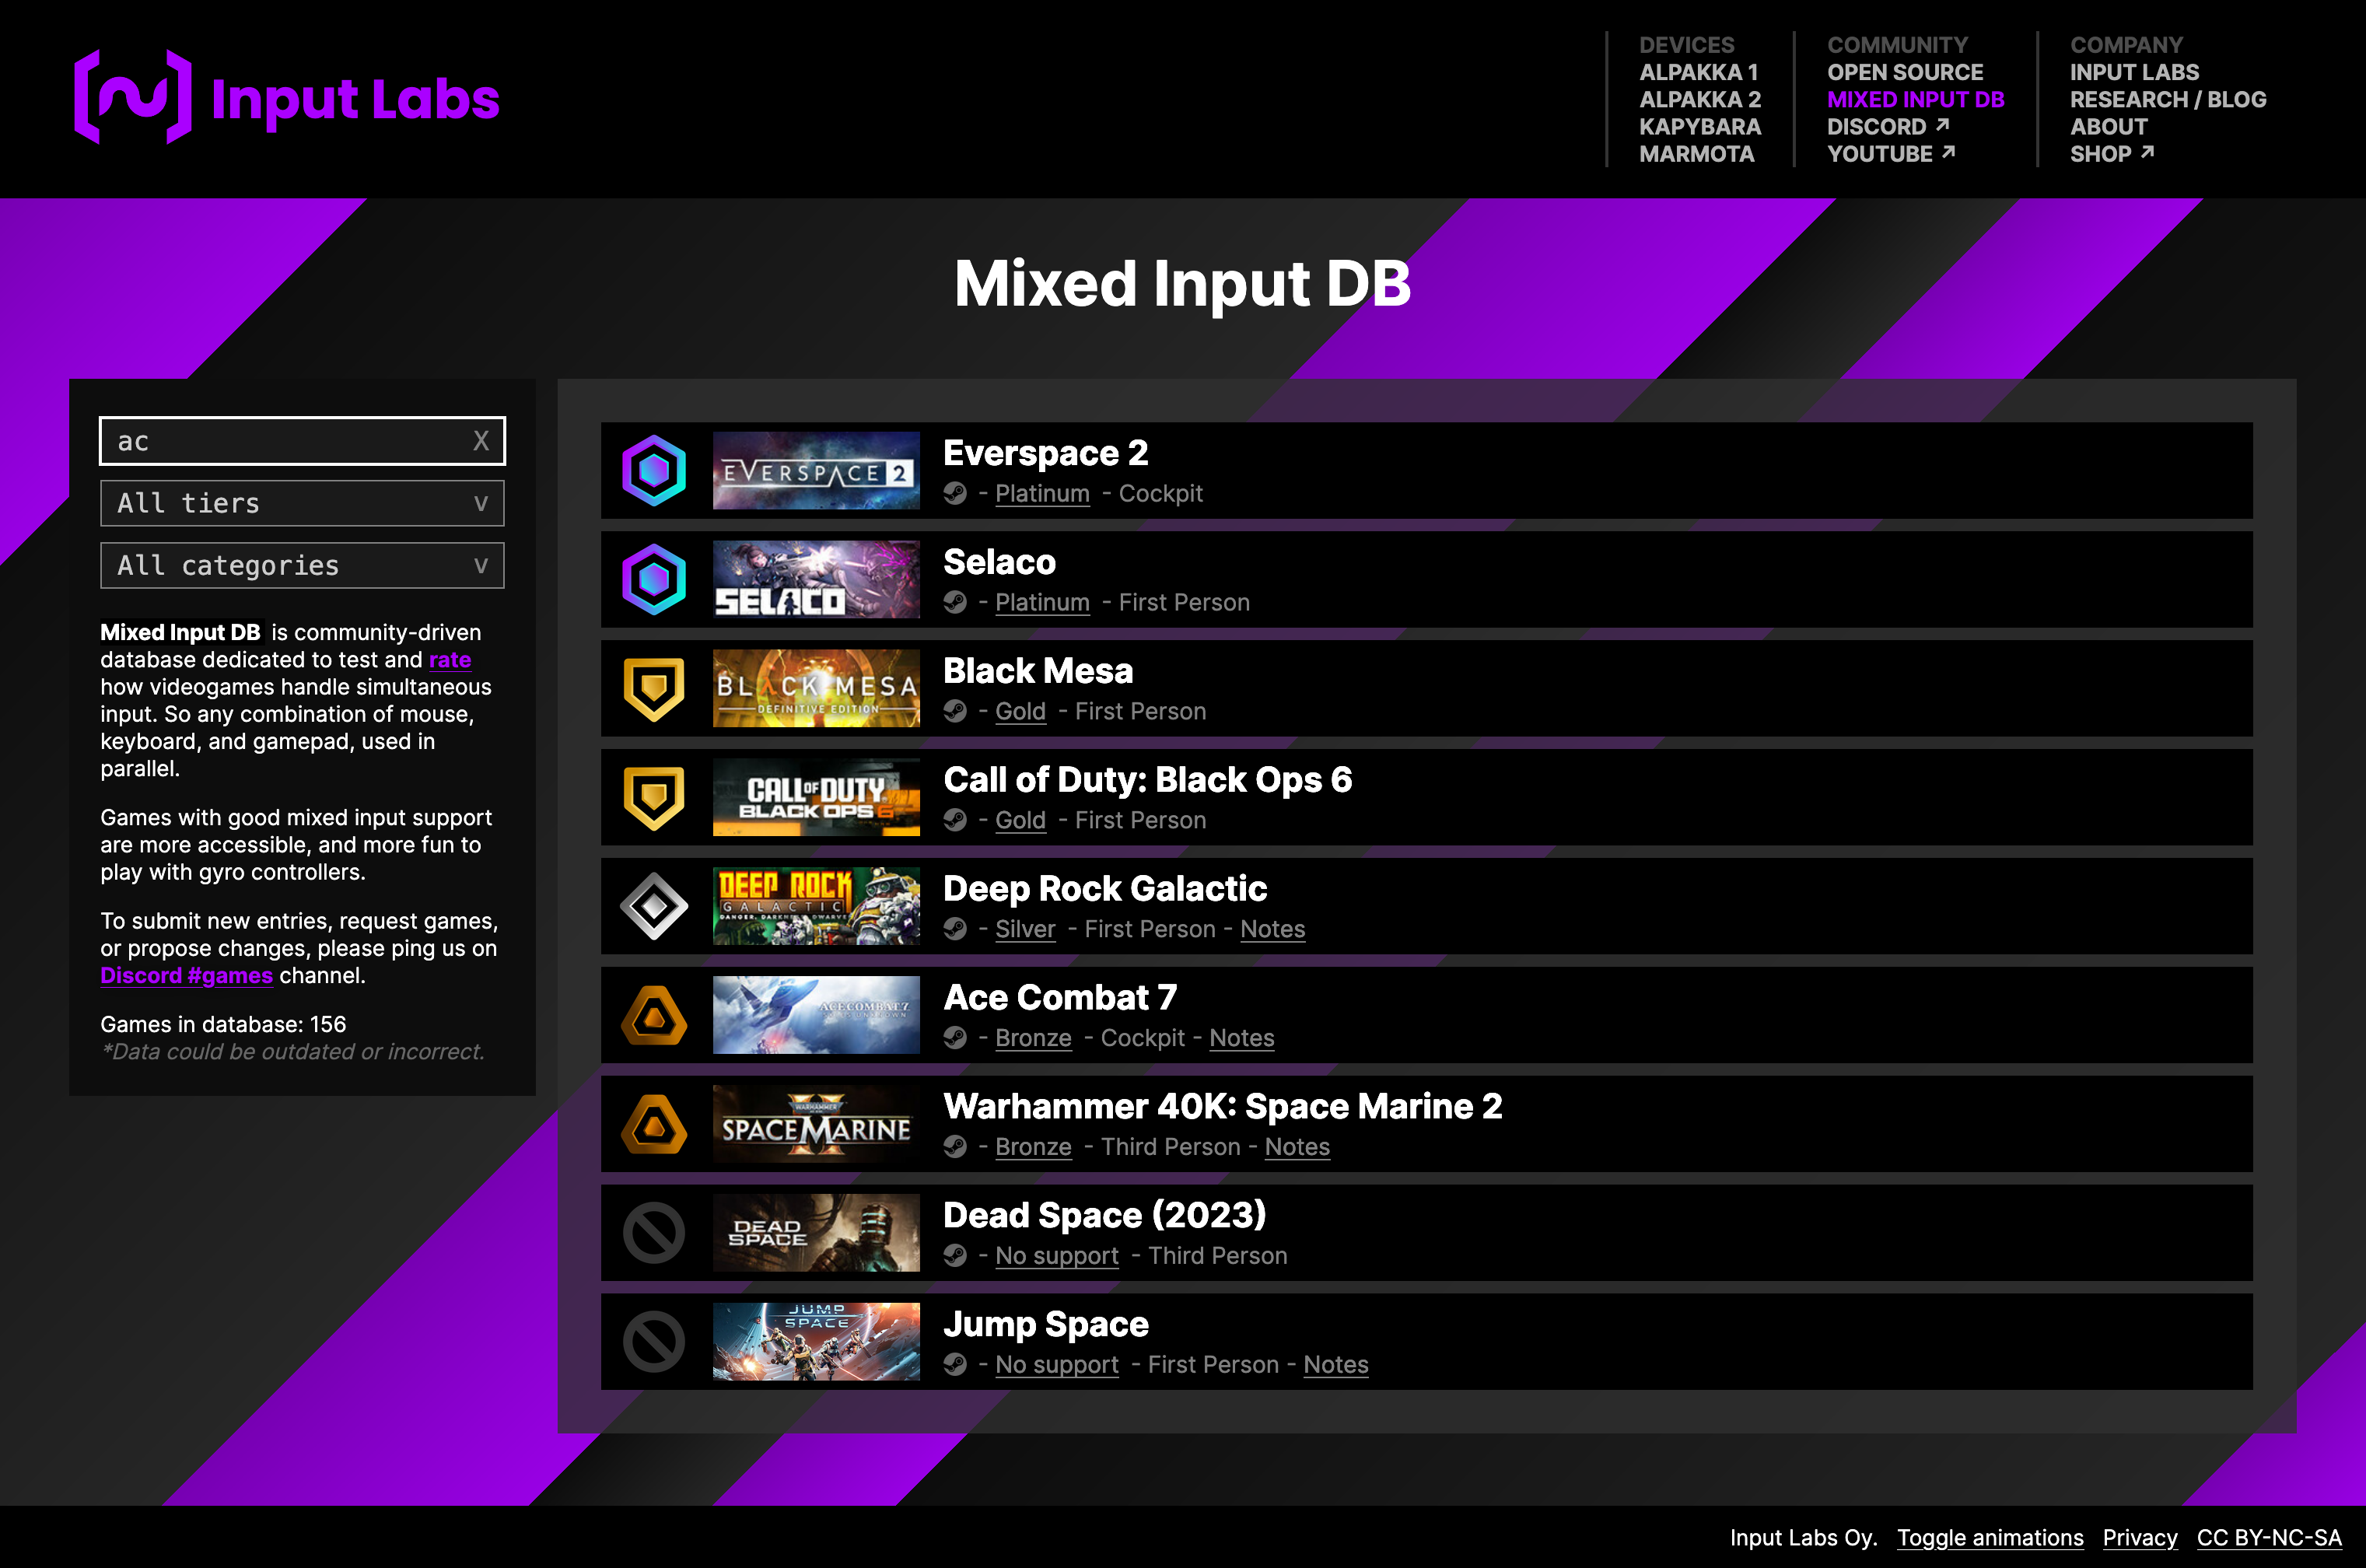Open the Shop external link

pyautogui.click(x=2112, y=154)
